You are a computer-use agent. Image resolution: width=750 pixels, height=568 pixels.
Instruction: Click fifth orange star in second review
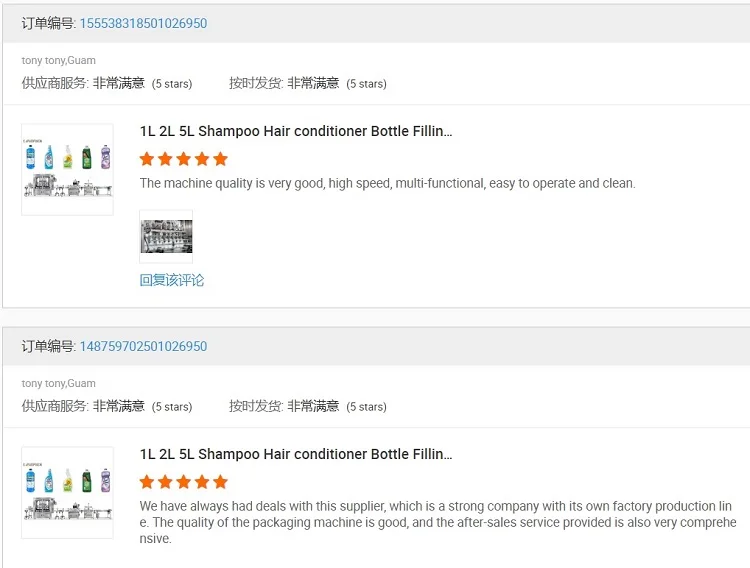pyautogui.click(x=221, y=482)
